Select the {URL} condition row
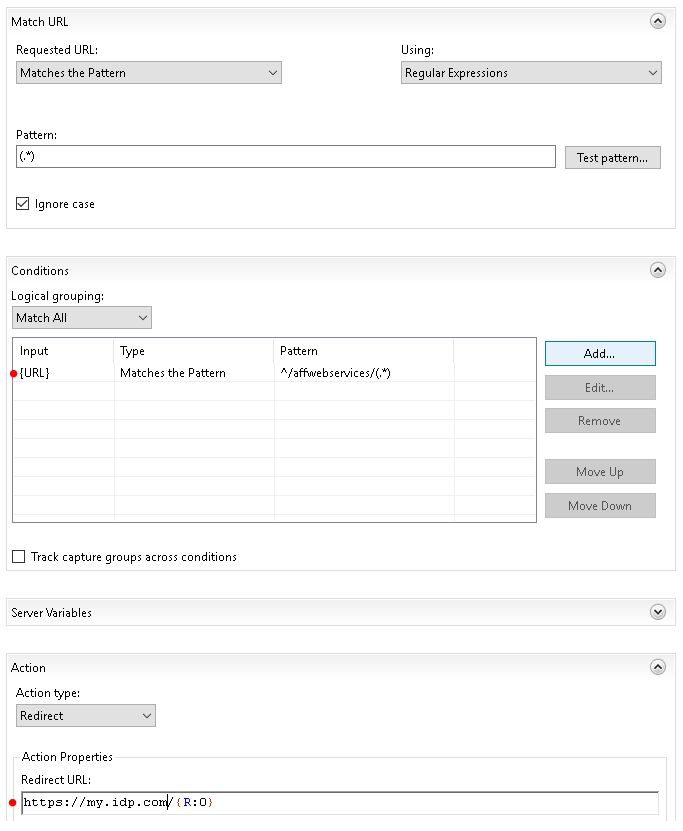This screenshot has width=683, height=831. (x=274, y=373)
